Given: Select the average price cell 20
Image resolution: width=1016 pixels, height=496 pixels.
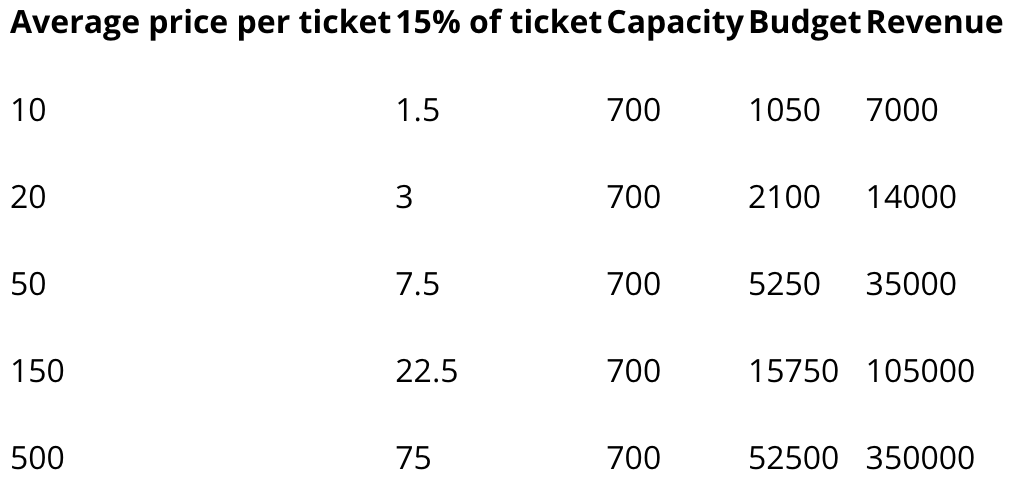Looking at the screenshot, I should (29, 196).
